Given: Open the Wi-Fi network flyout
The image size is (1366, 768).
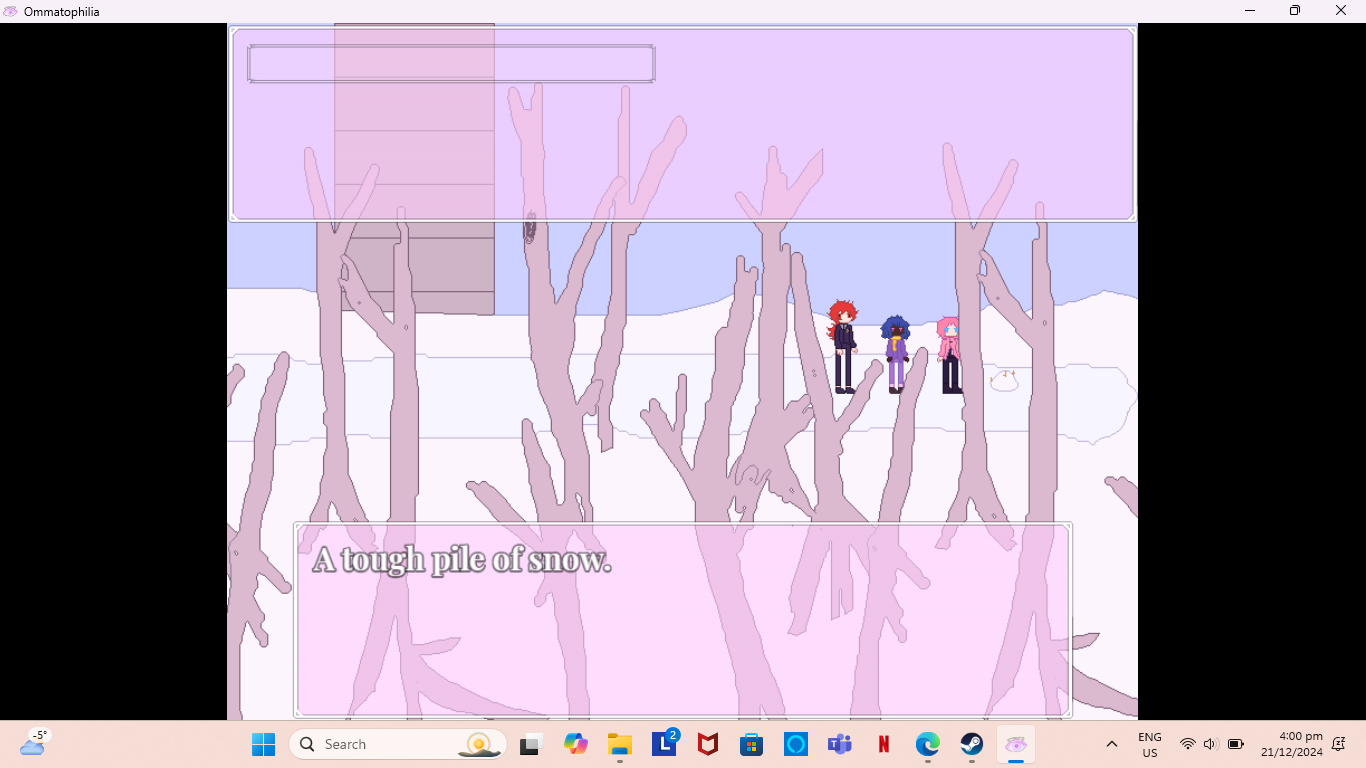Looking at the screenshot, I should (x=1187, y=744).
